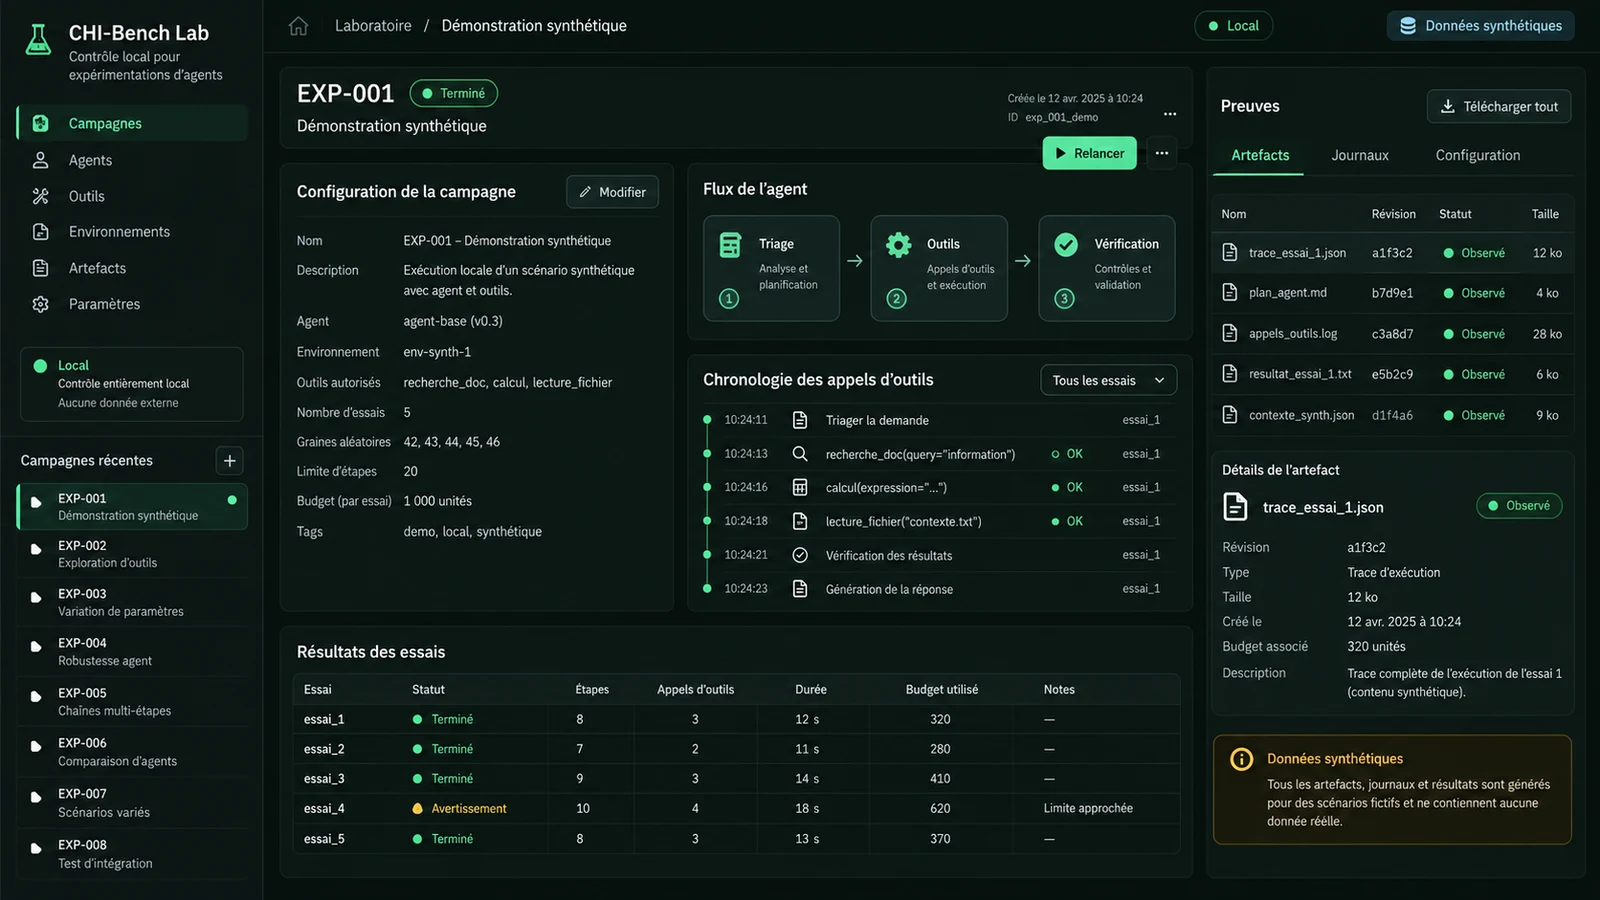1600x900 pixels.
Task: Select the Outils step gear card
Action: (x=939, y=268)
